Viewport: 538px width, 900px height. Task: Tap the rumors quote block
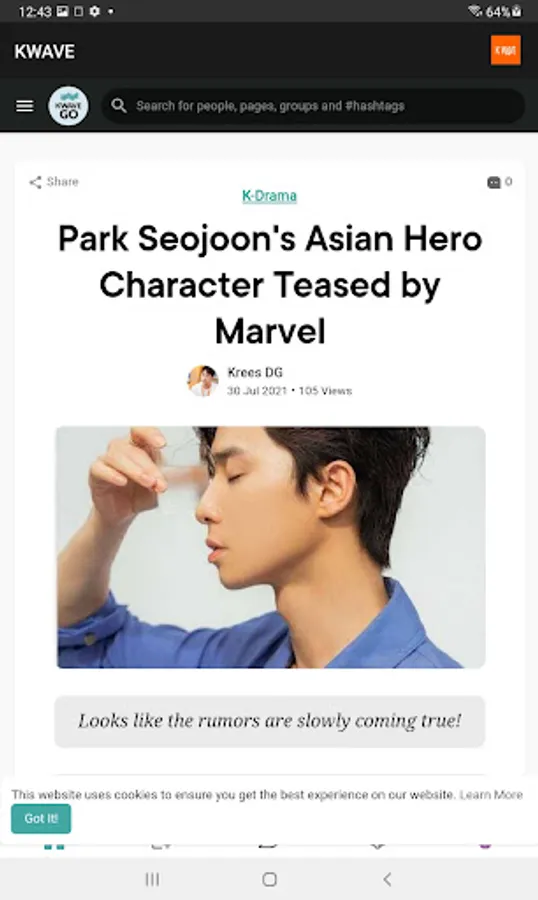pyautogui.click(x=270, y=721)
